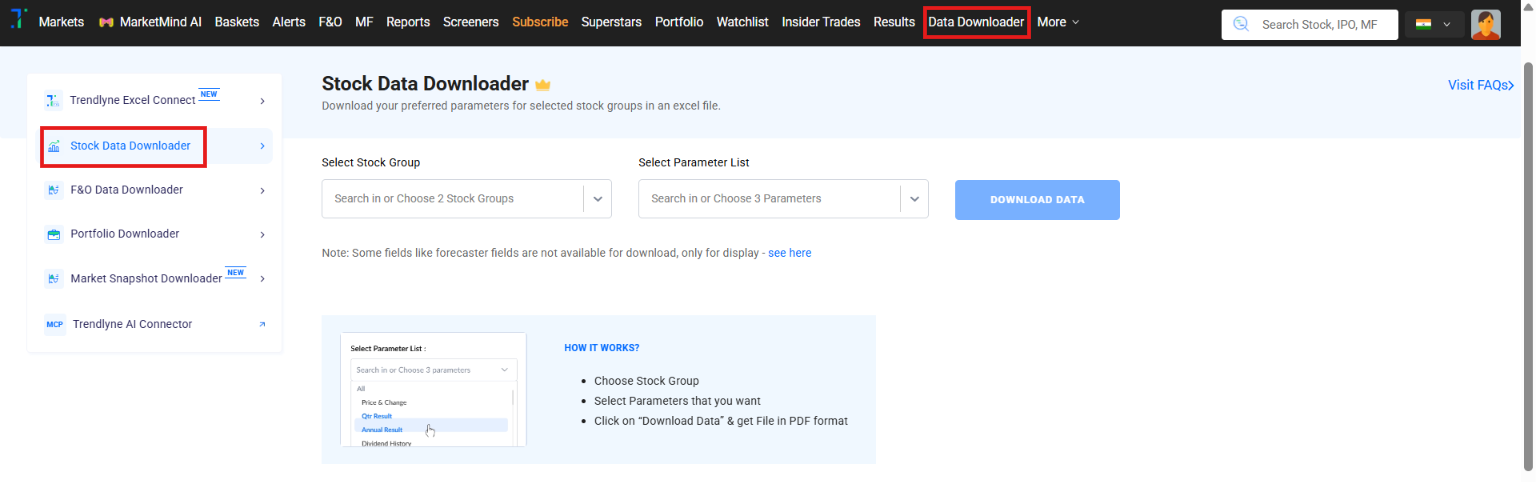The image size is (1536, 482).
Task: Expand the F&O Data Downloader chevron
Action: [x=262, y=190]
